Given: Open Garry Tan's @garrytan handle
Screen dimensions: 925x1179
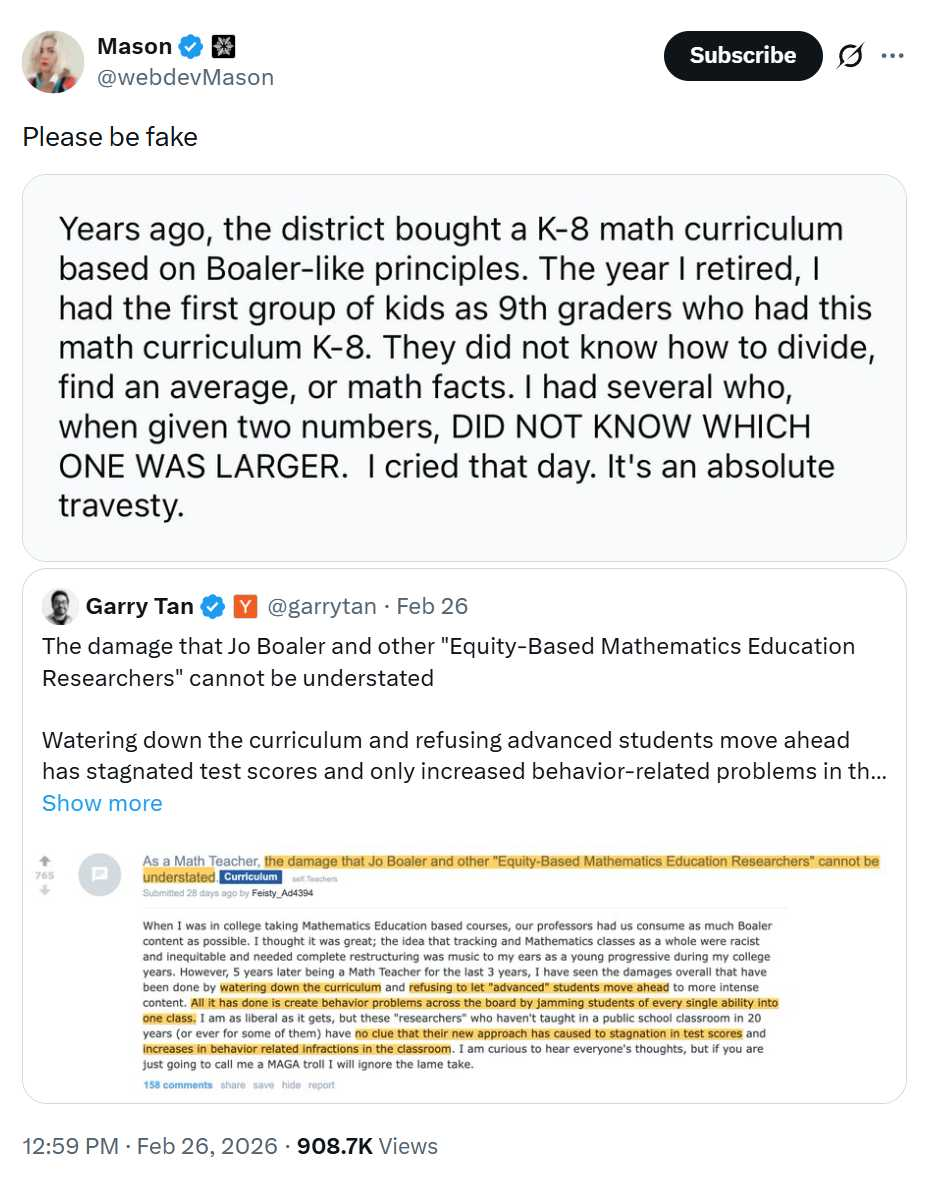Looking at the screenshot, I should [x=321, y=606].
